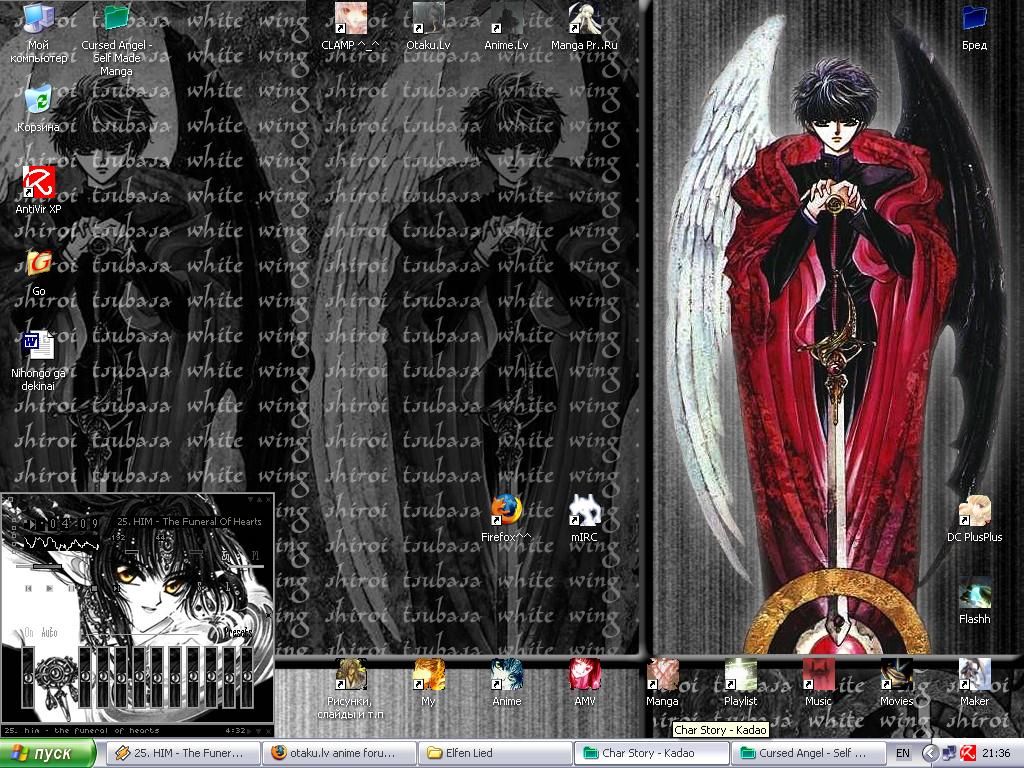The image size is (1024, 768).
Task: Open the Playlist shortcut
Action: point(740,682)
